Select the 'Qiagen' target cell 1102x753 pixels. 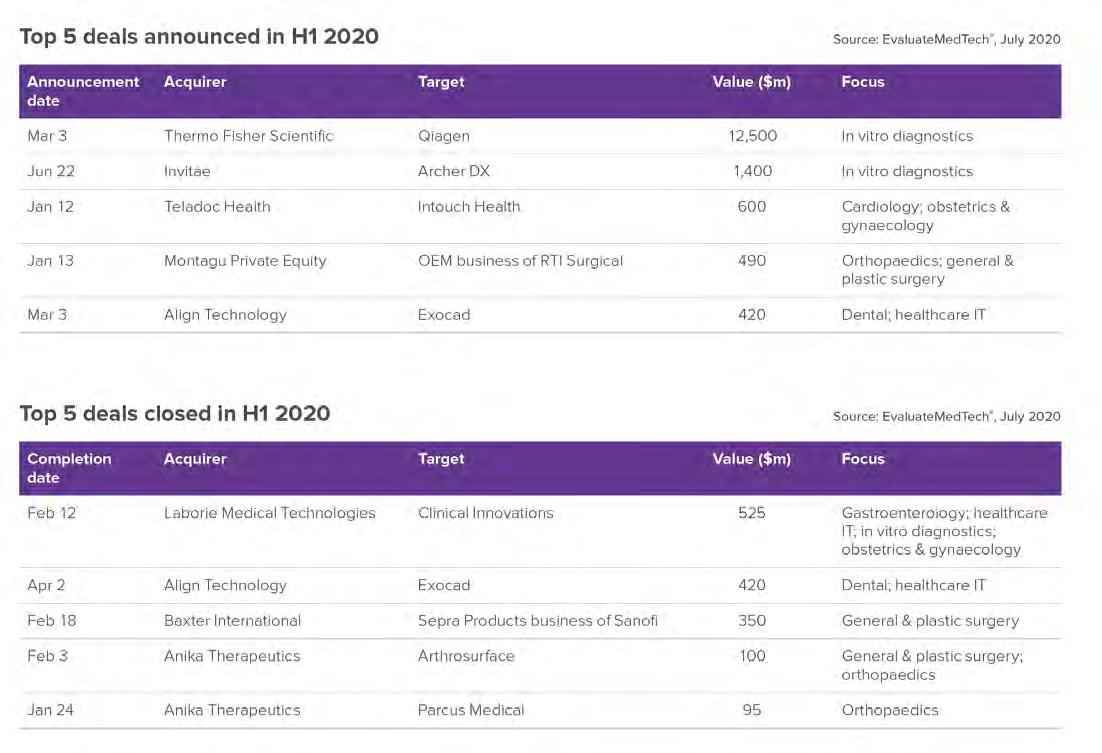[x=443, y=136]
